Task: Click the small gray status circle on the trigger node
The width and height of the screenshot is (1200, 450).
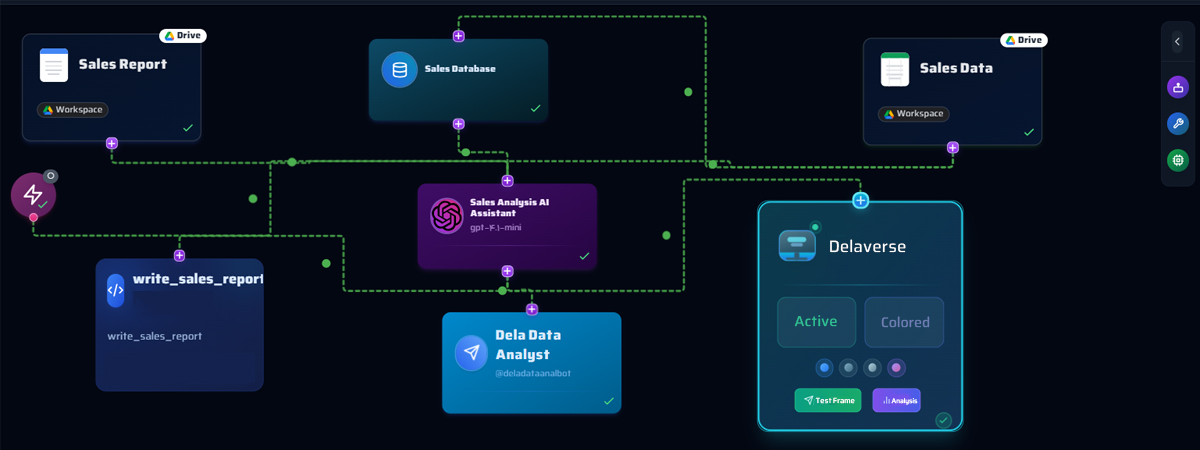Action: 50,176
